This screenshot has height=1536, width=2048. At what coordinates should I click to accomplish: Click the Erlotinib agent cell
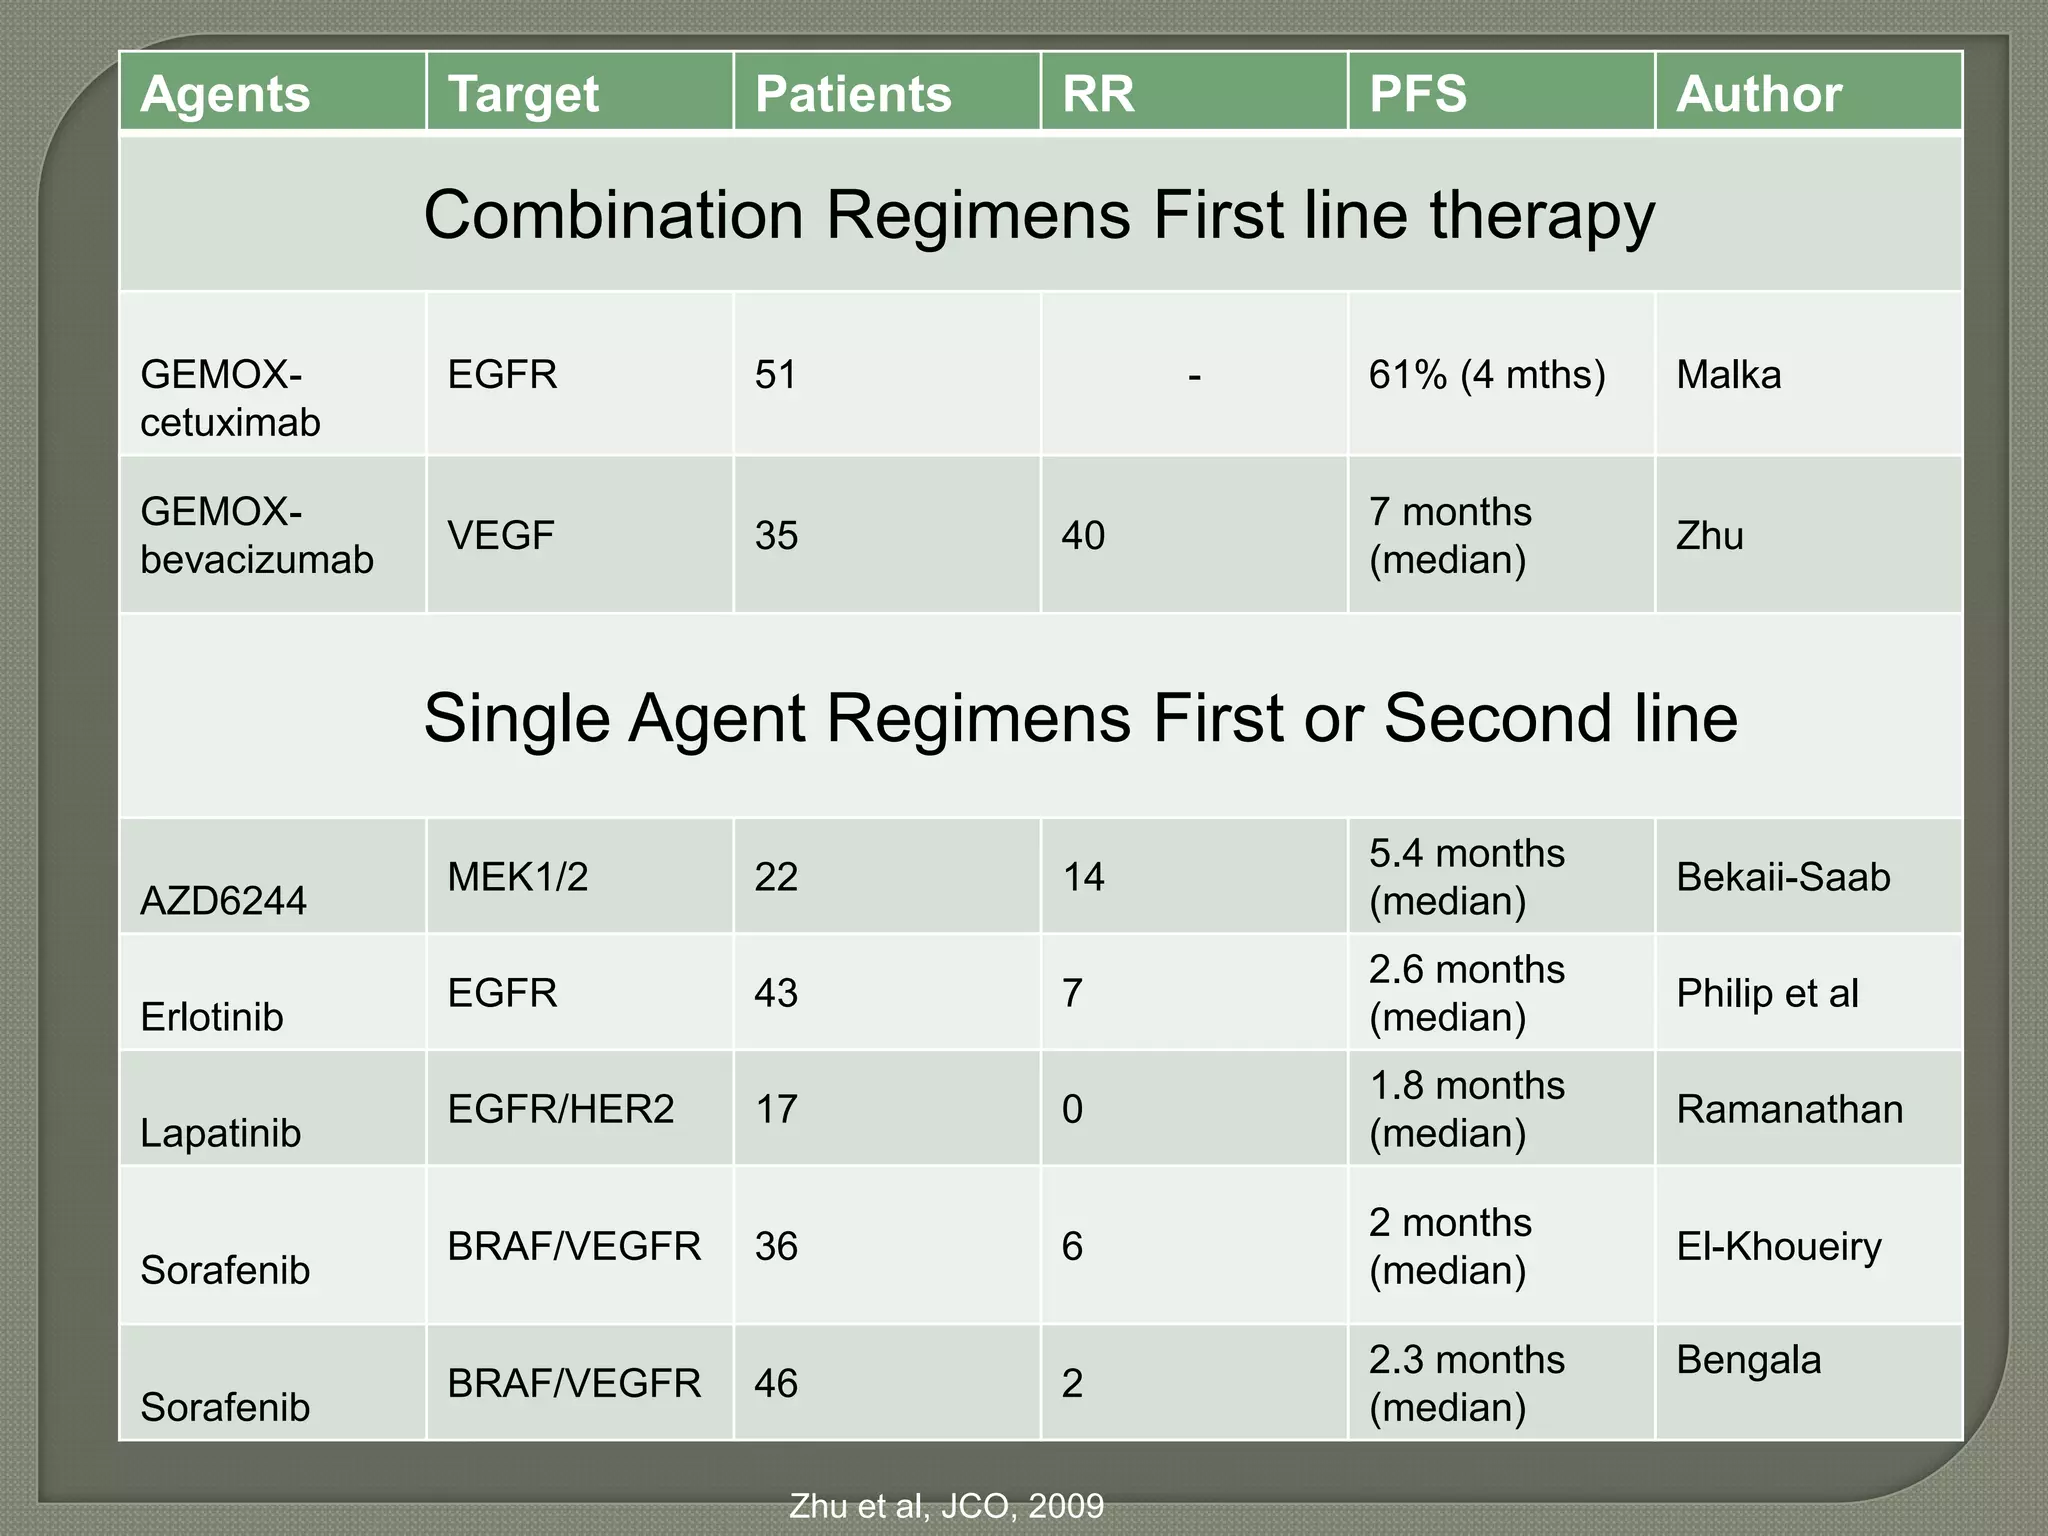273,992
